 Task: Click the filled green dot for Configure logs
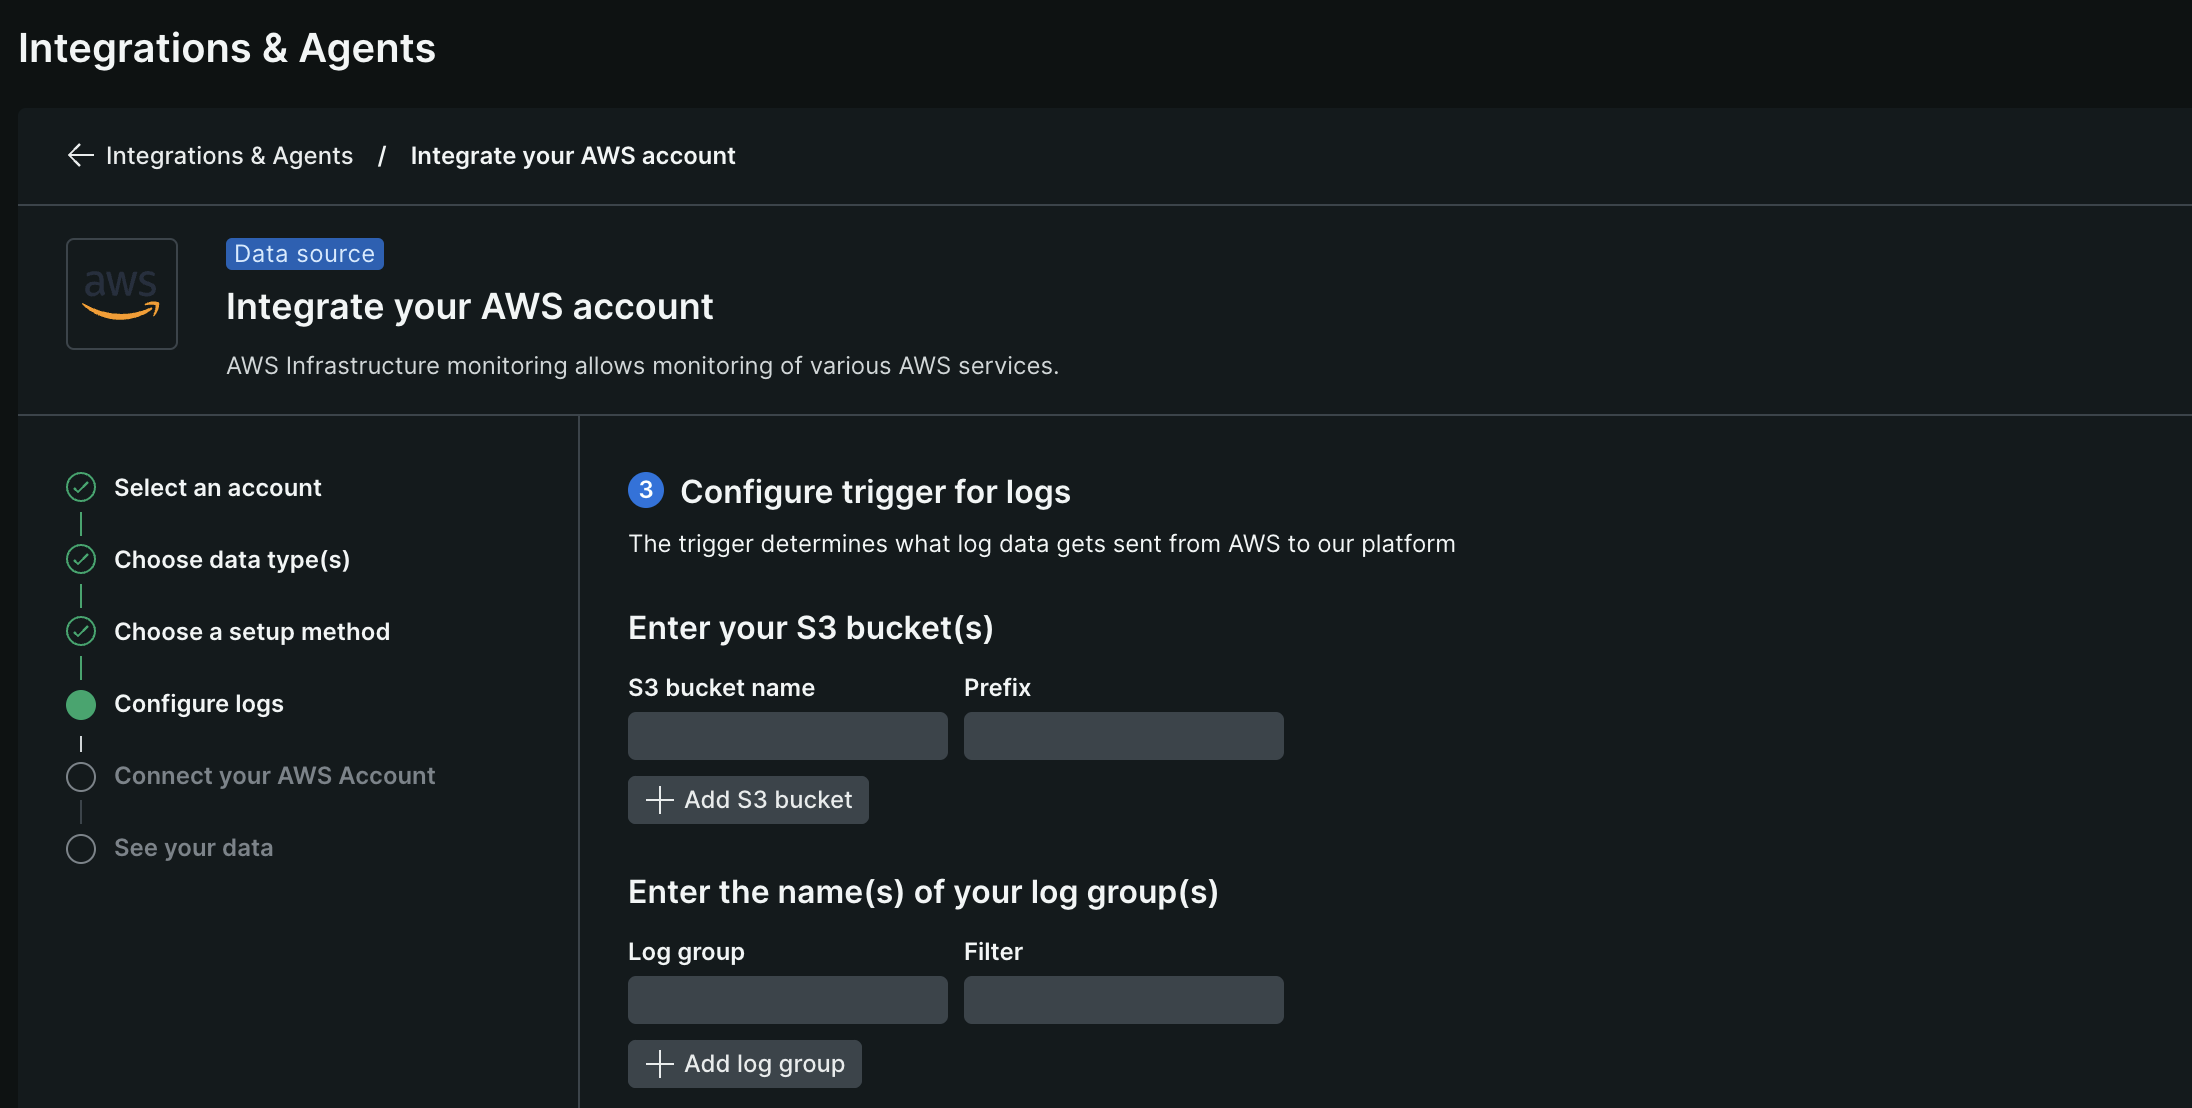coord(81,705)
